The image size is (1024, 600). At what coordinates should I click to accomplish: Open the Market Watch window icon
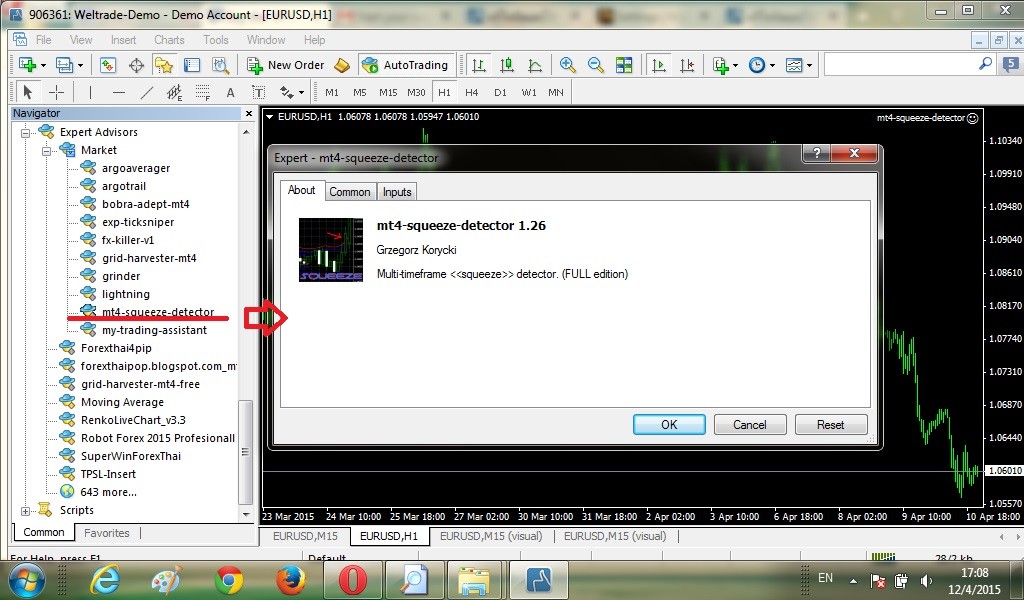(x=108, y=65)
